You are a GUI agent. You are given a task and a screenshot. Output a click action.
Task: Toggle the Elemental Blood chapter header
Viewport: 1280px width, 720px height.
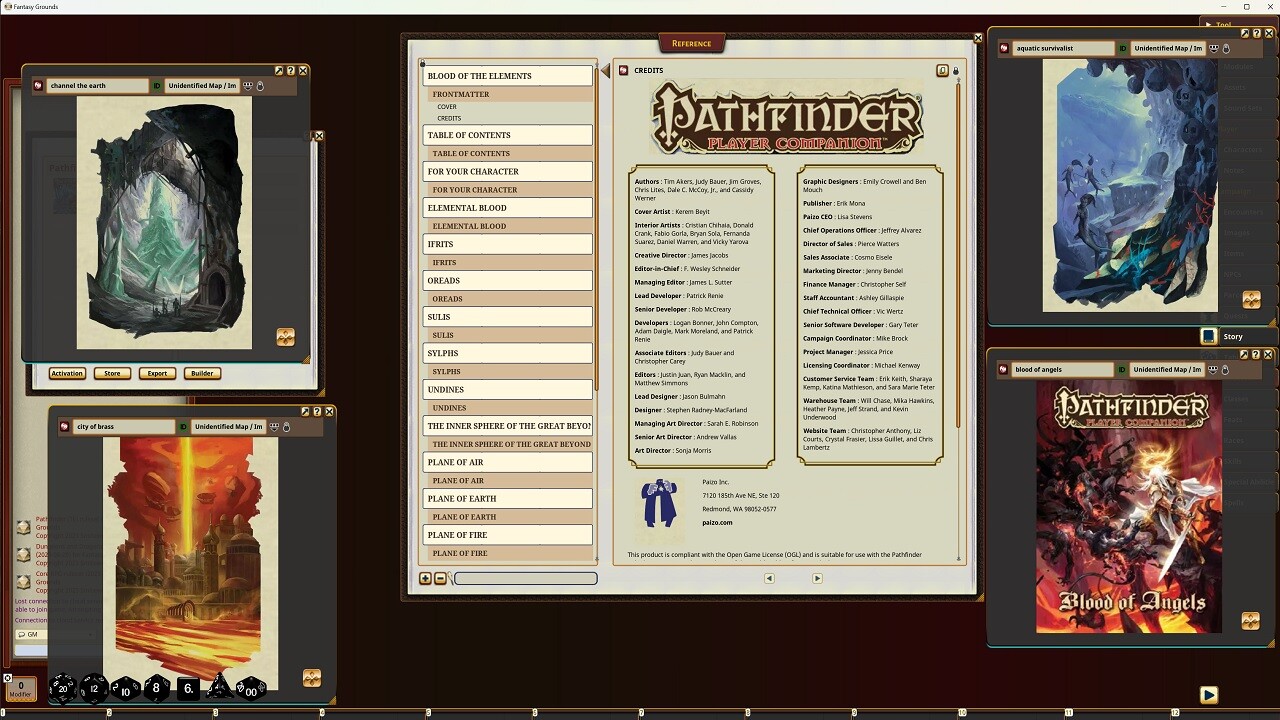508,208
